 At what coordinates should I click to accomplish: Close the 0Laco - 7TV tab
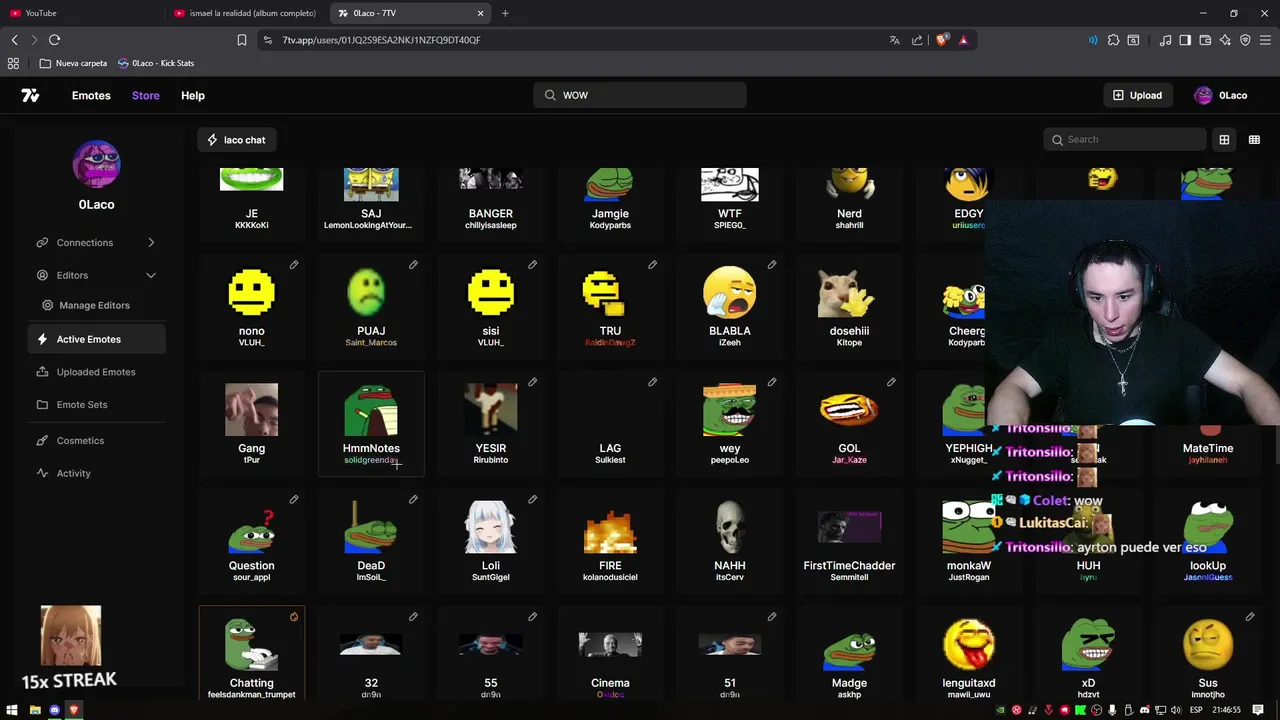[x=480, y=13]
